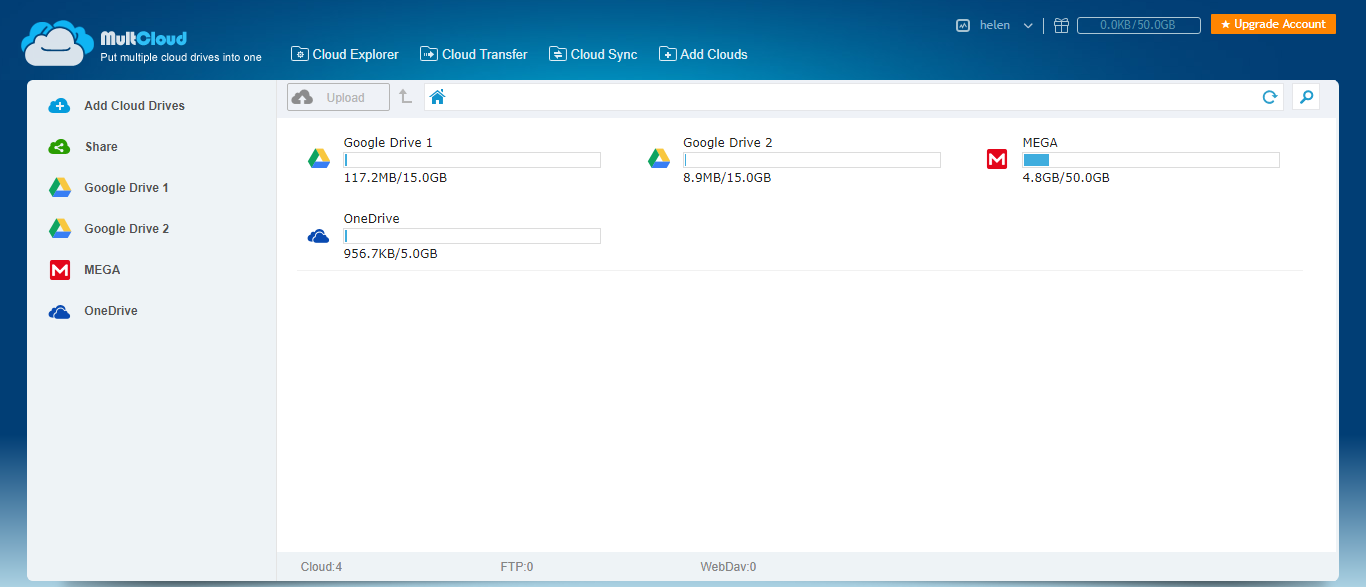Click OneDrive name in main panel
The width and height of the screenshot is (1366, 587).
click(x=372, y=219)
